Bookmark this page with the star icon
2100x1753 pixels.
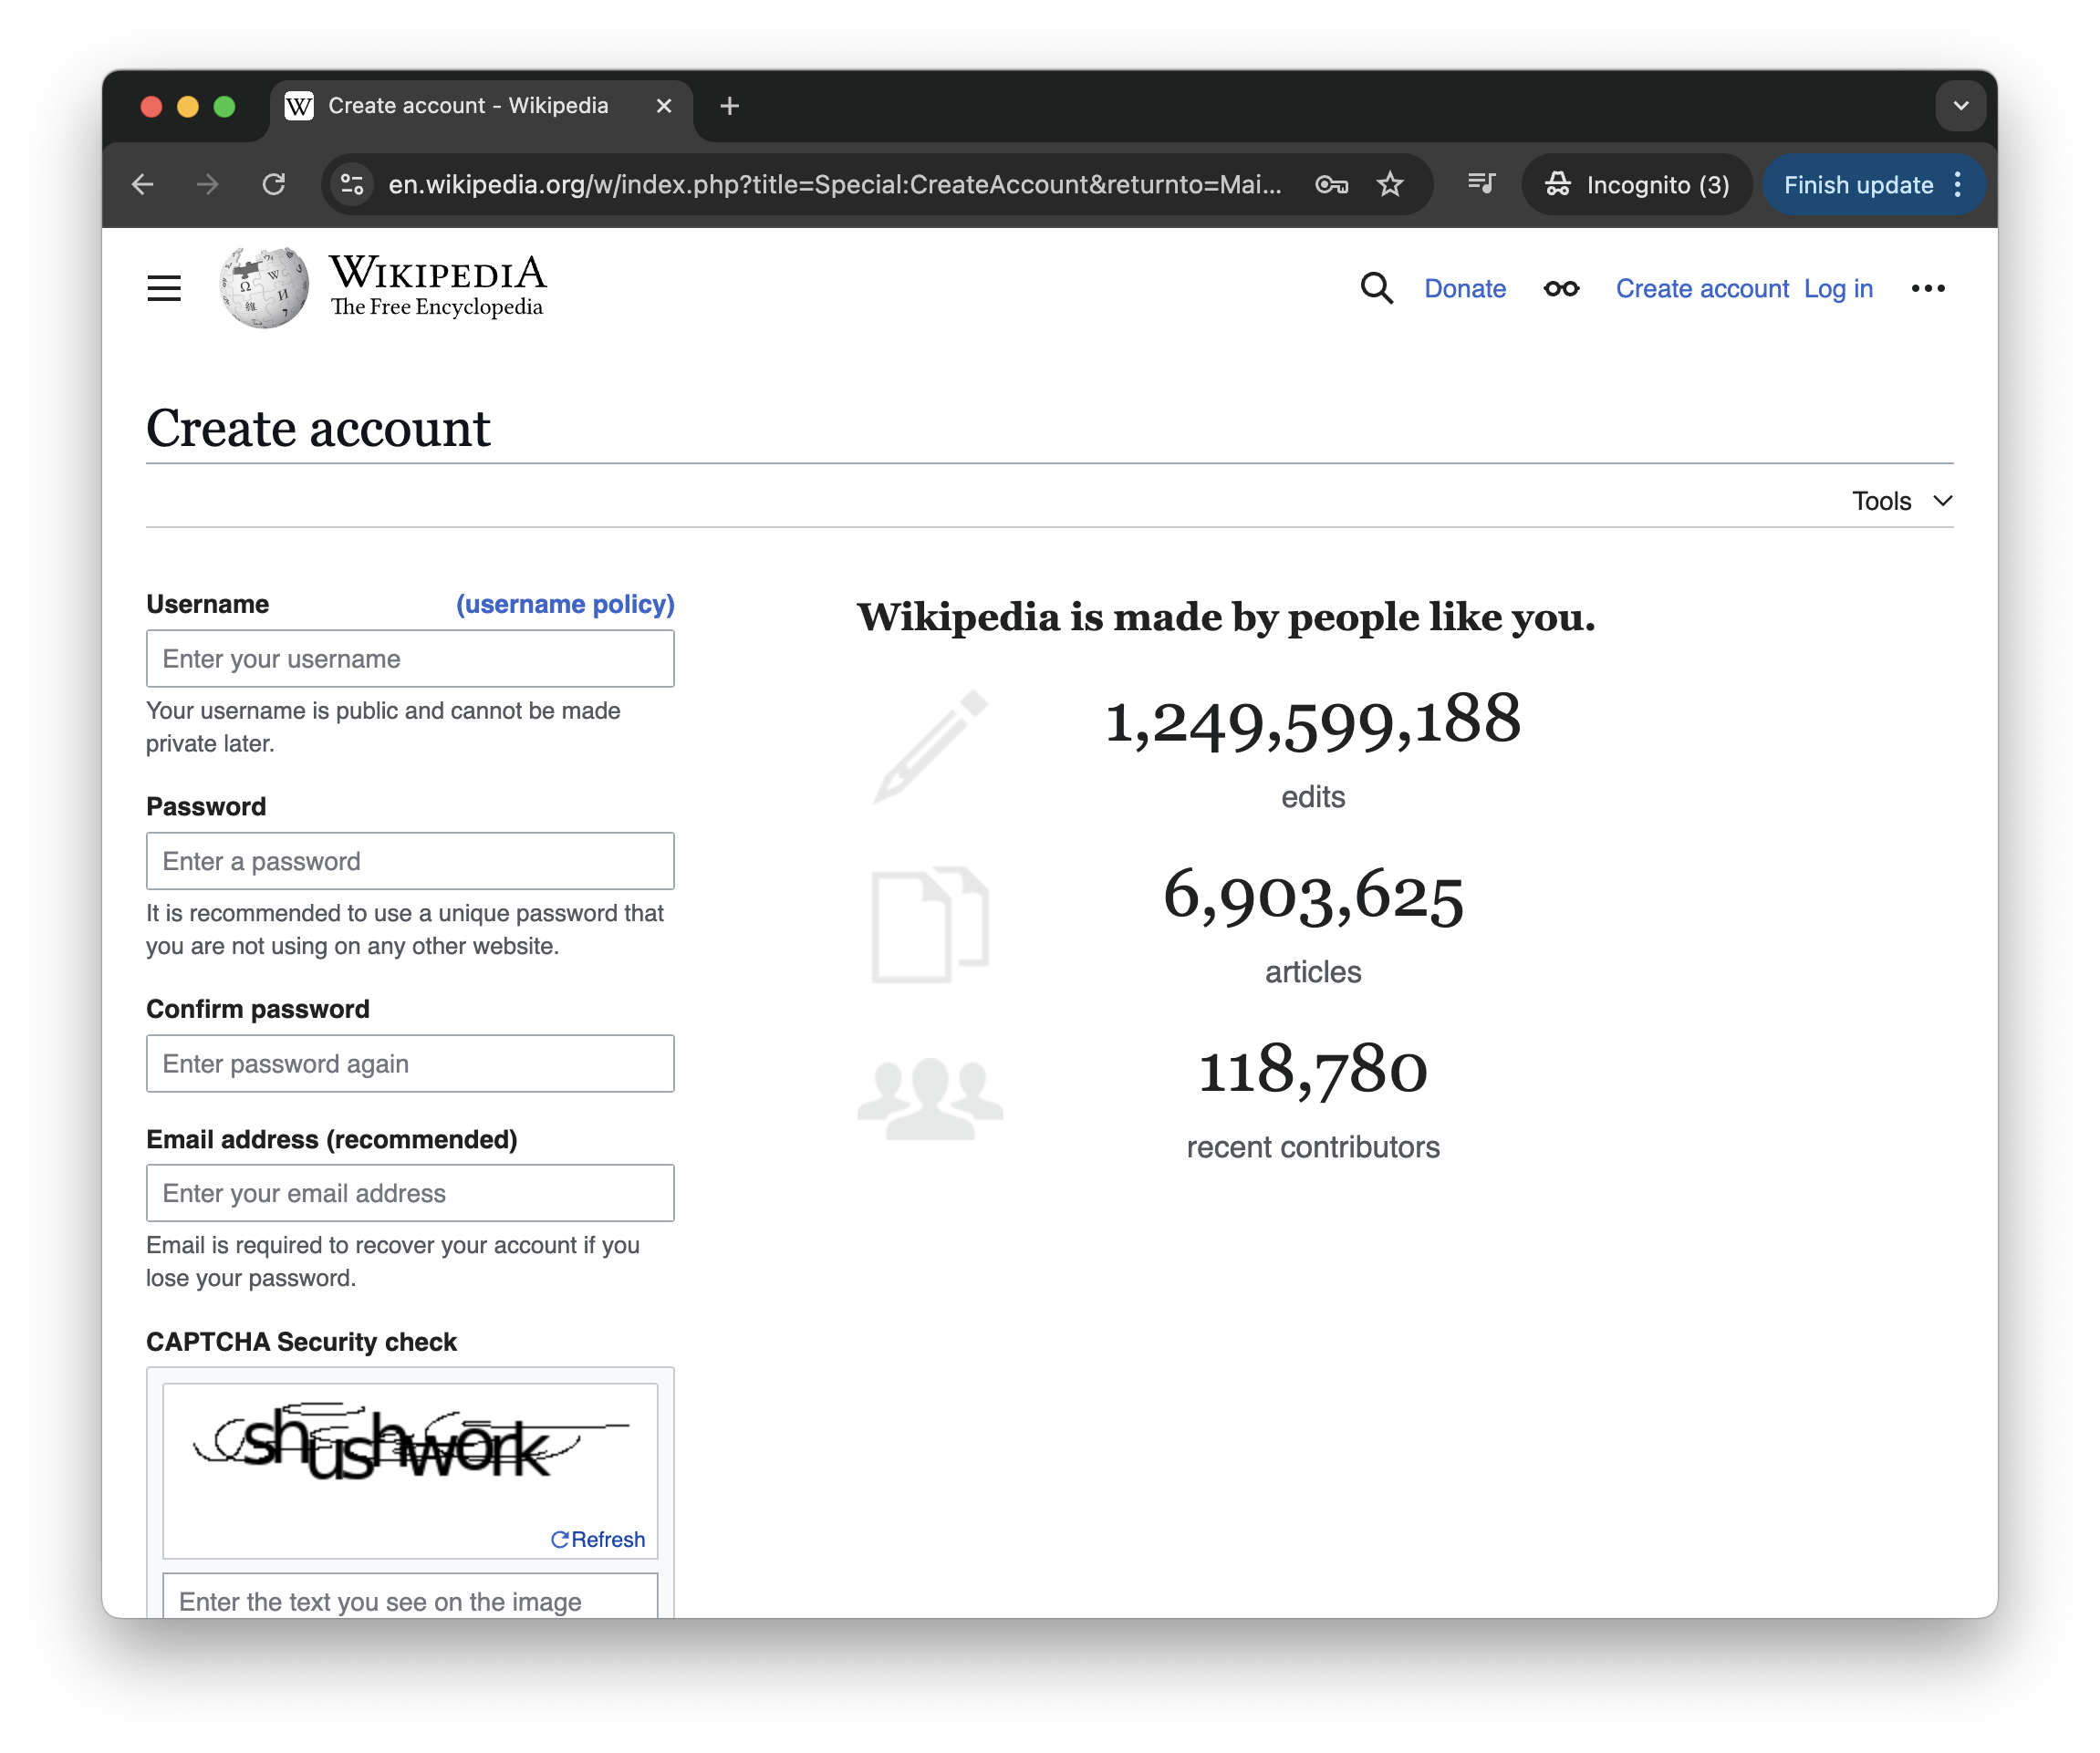pyautogui.click(x=1390, y=184)
